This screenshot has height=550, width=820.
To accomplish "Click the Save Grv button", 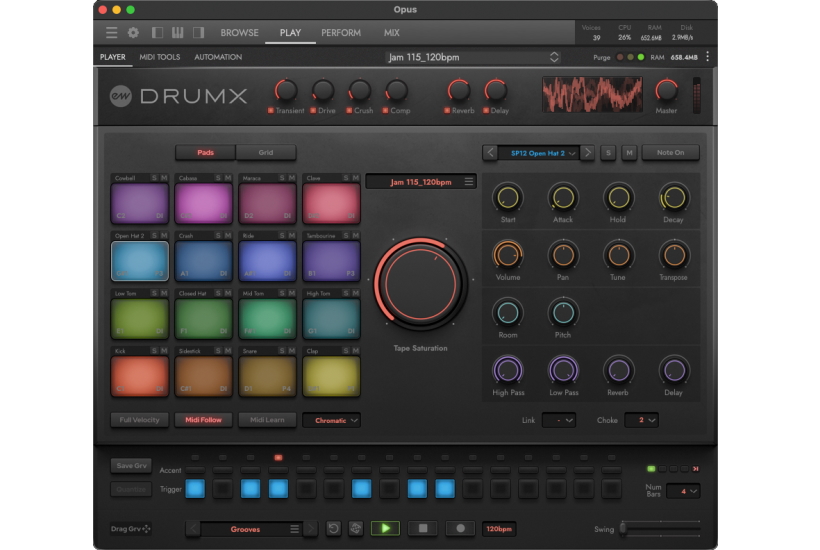I will click(x=131, y=465).
